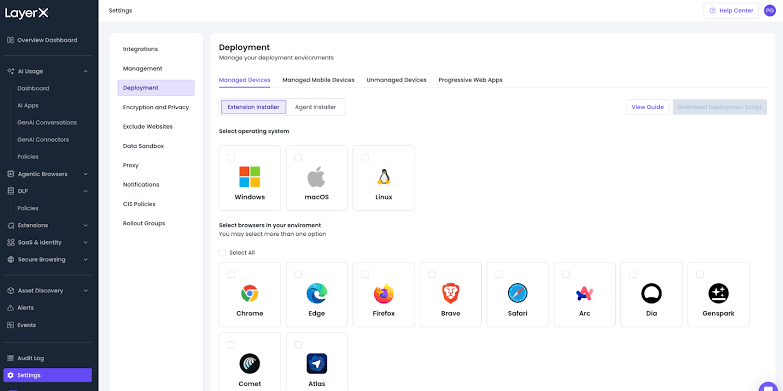783x391 pixels.
Task: Open the Integrations settings page
Action: (140, 49)
